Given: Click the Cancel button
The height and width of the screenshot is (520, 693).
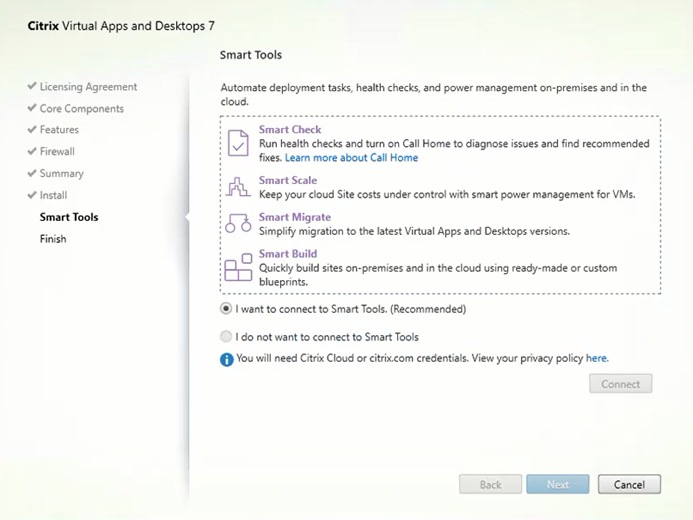Looking at the screenshot, I should 629,484.
